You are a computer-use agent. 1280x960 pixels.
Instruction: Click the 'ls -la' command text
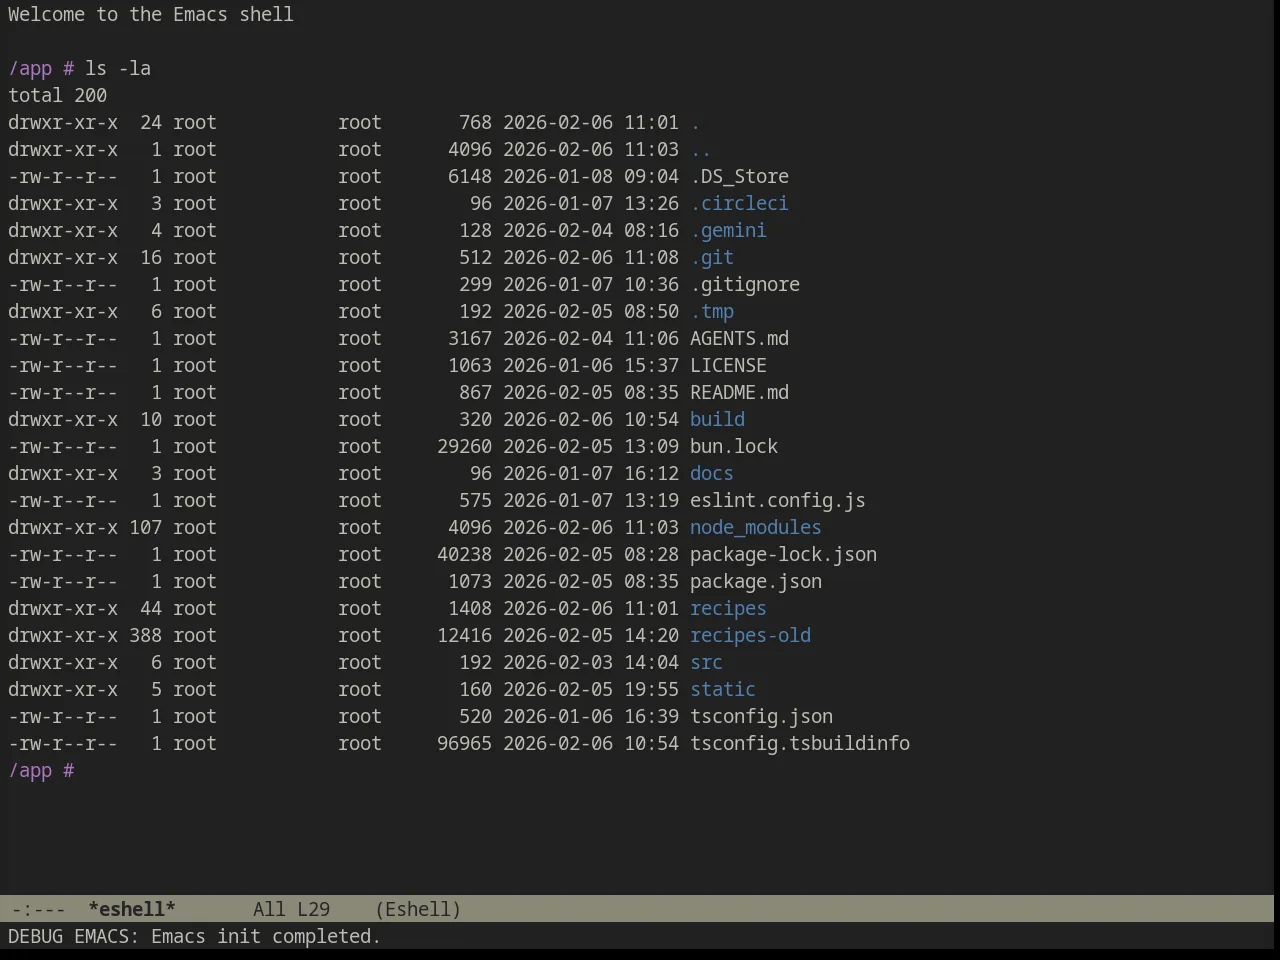coord(118,68)
